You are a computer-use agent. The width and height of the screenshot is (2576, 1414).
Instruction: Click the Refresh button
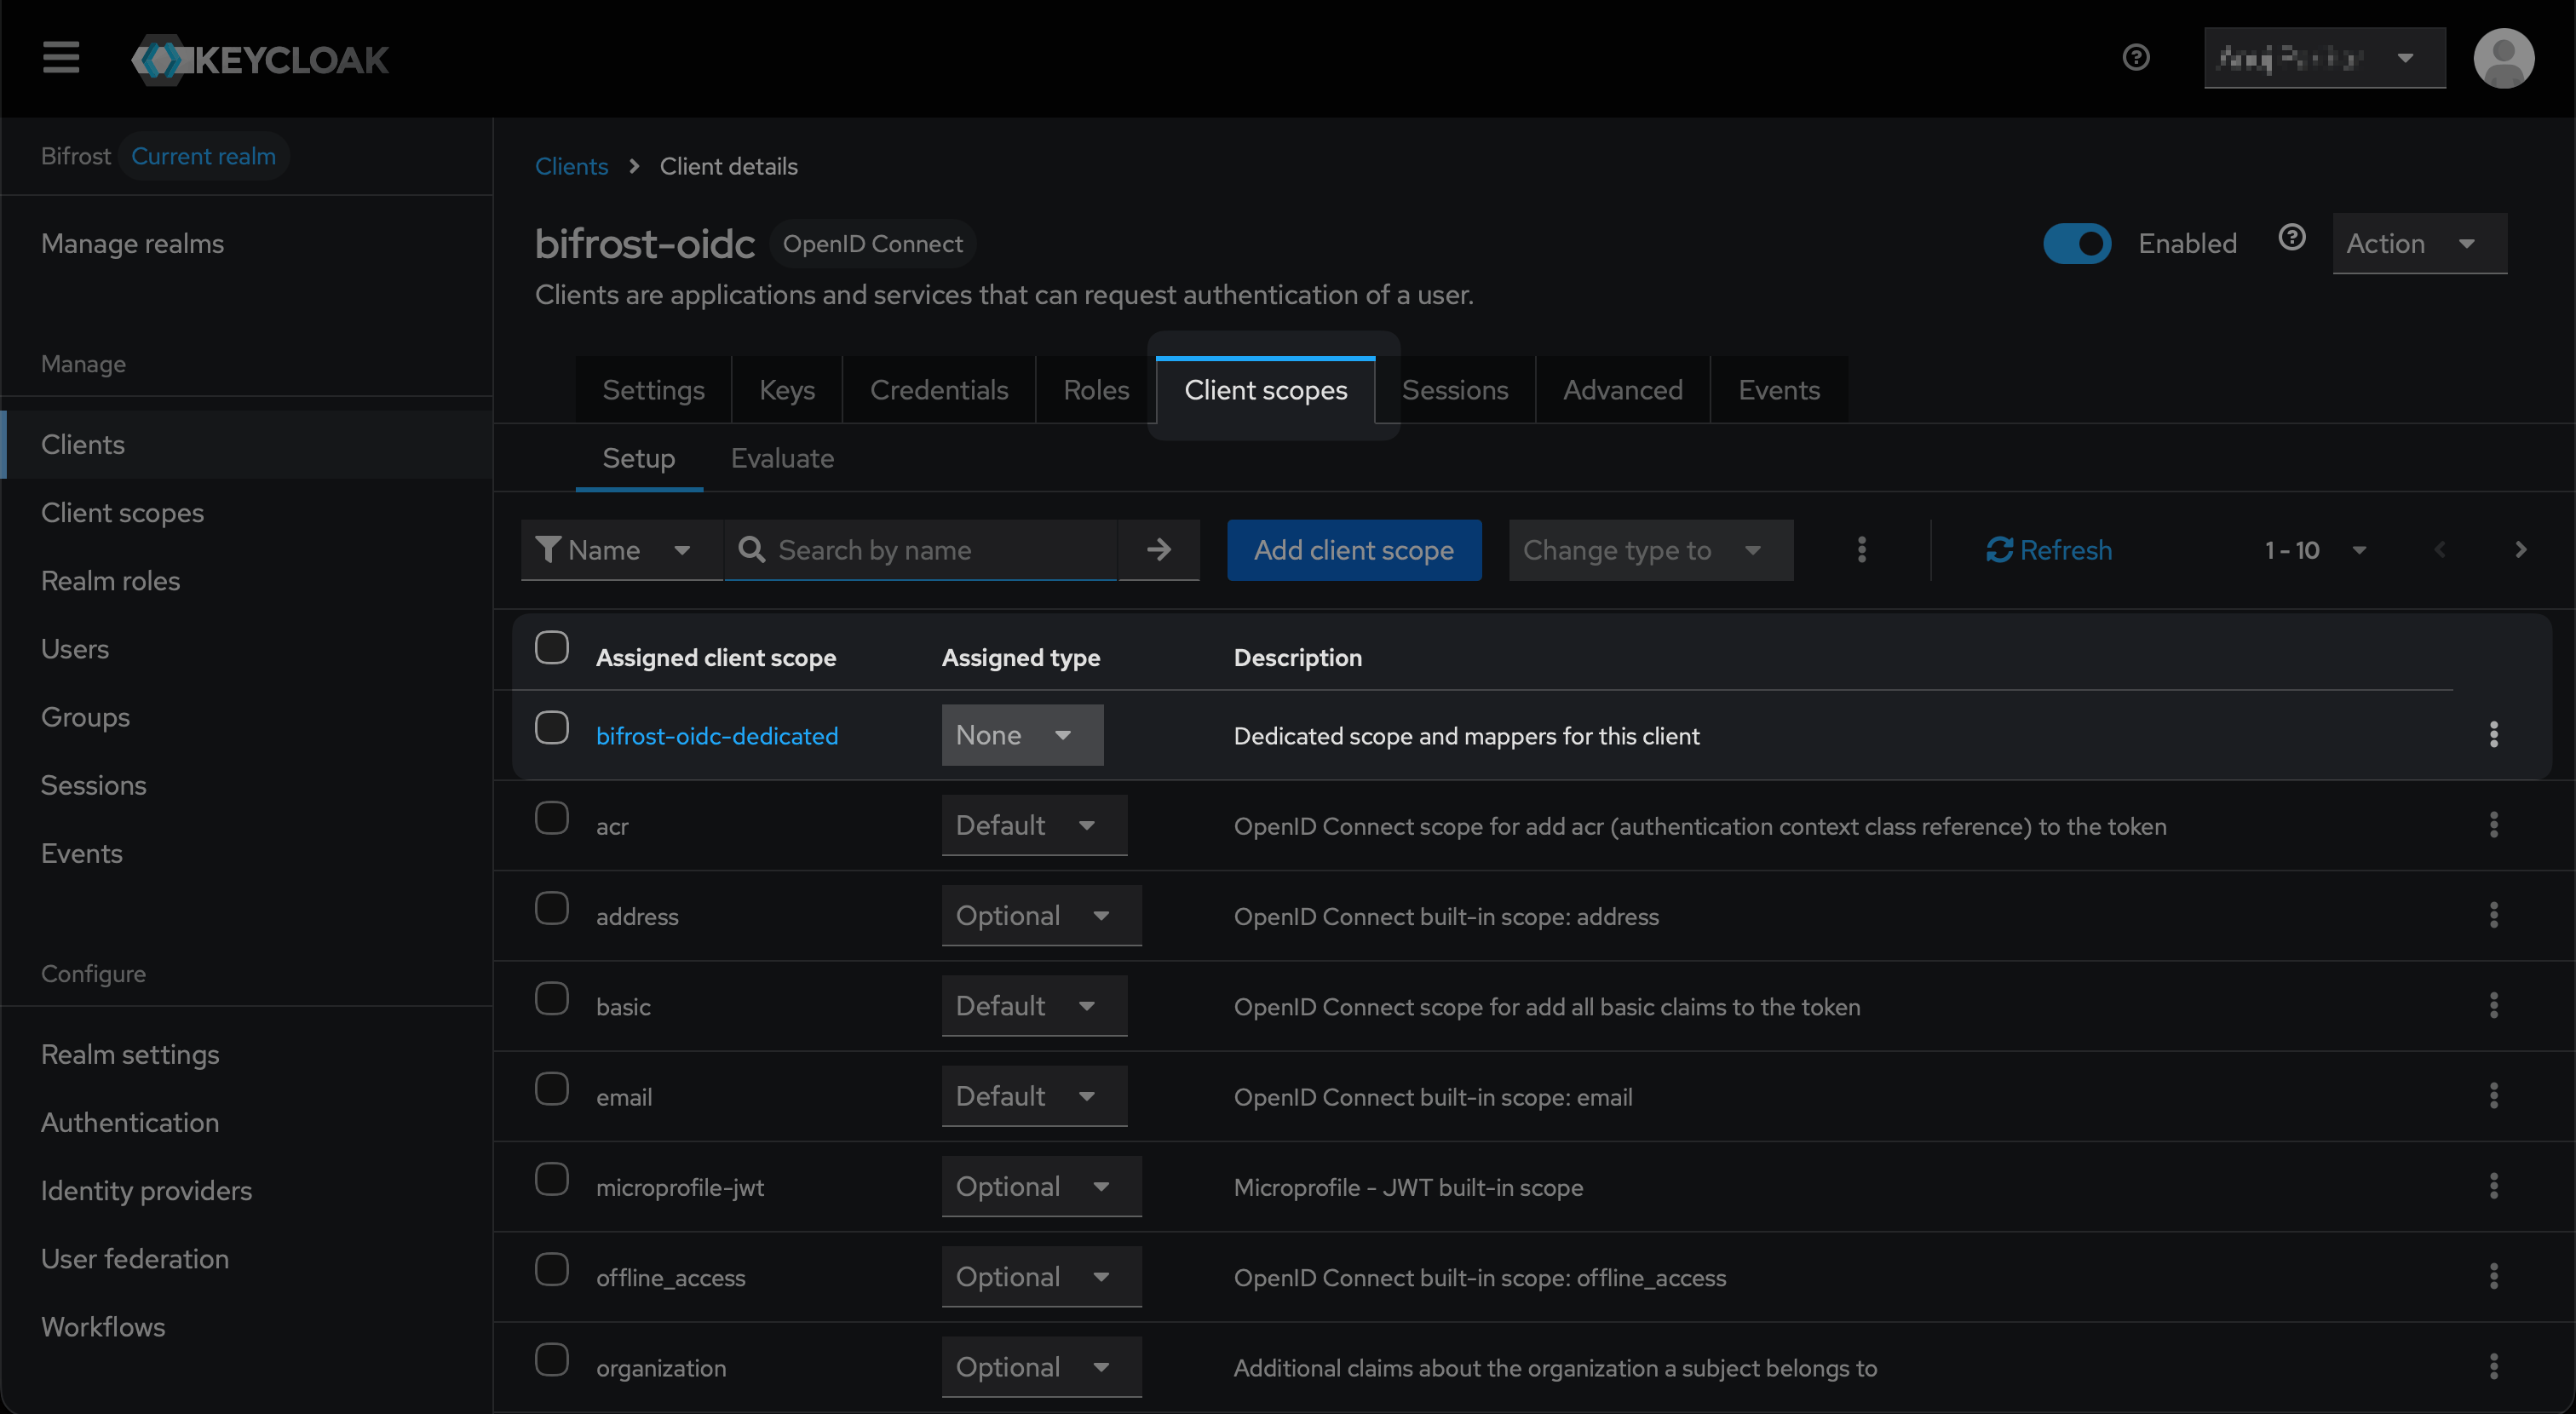click(2048, 549)
